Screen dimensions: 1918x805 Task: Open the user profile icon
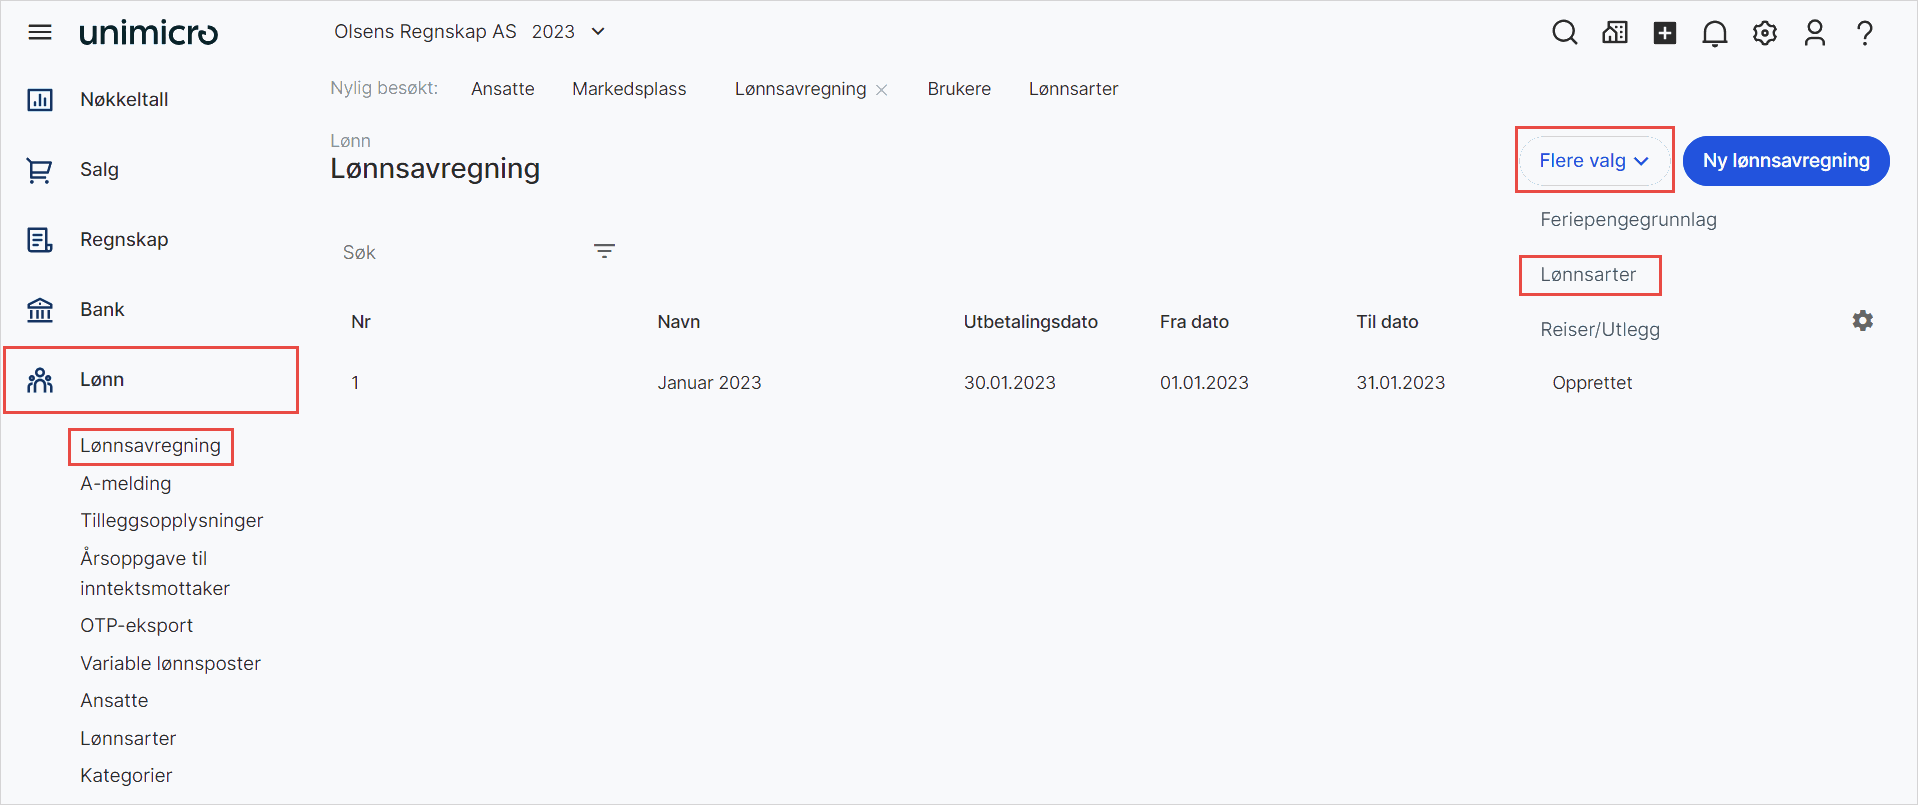(x=1814, y=34)
